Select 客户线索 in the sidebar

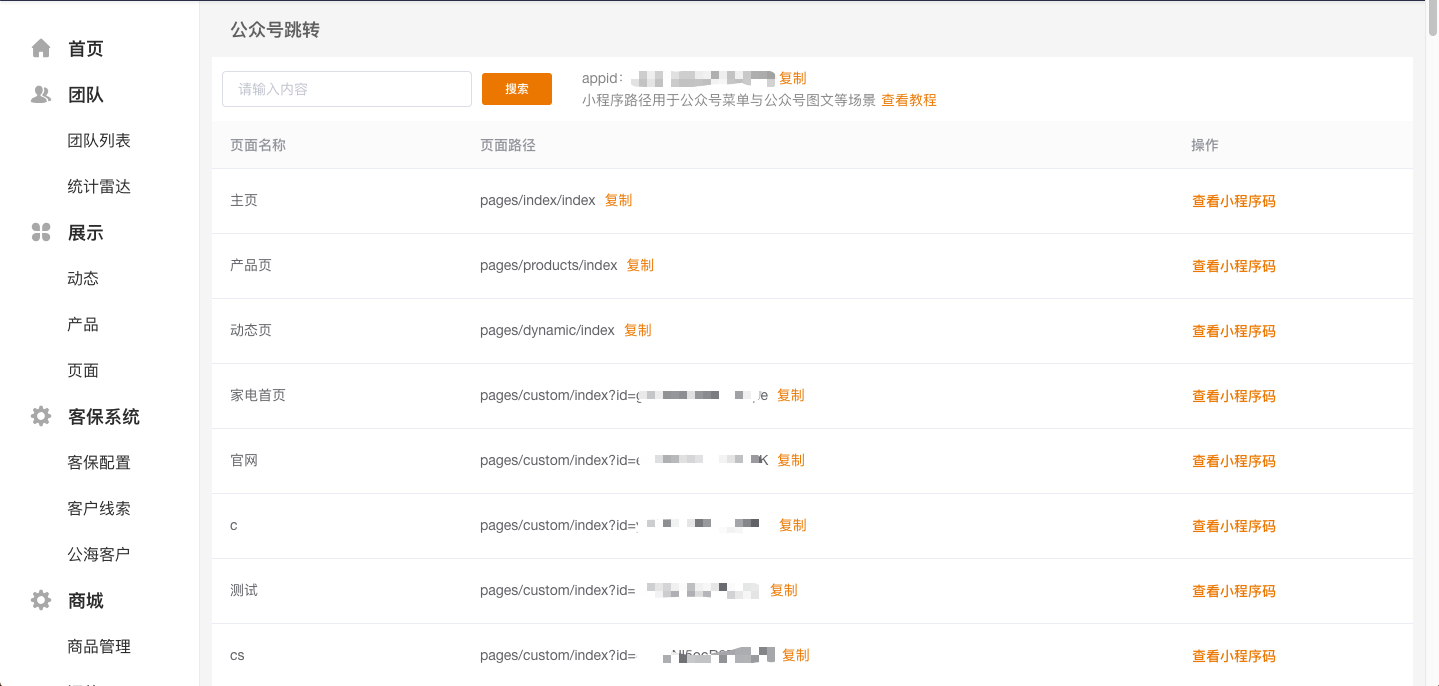[x=99, y=508]
